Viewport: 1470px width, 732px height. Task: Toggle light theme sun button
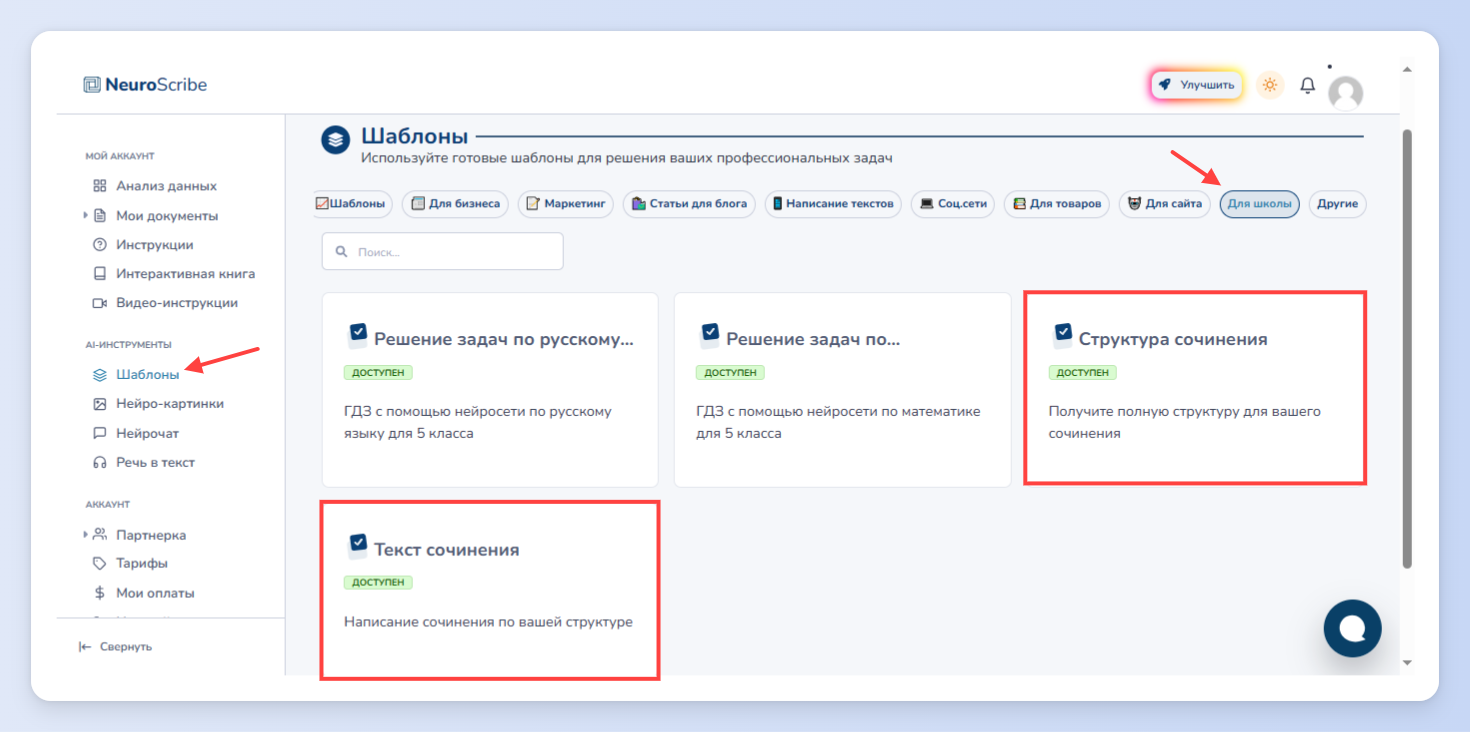[1270, 85]
